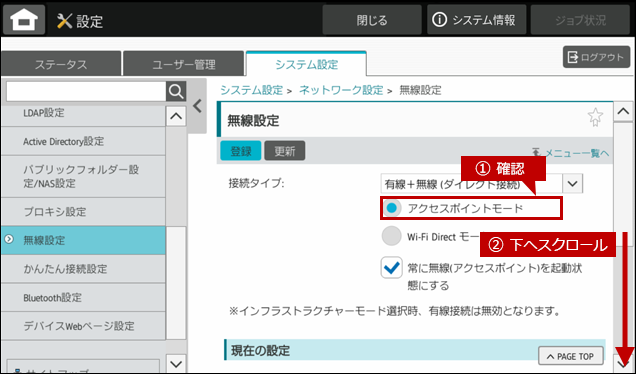Image resolution: width=636 pixels, height=374 pixels.
Task: Move the left menu list down with arrow
Action: coord(176,364)
